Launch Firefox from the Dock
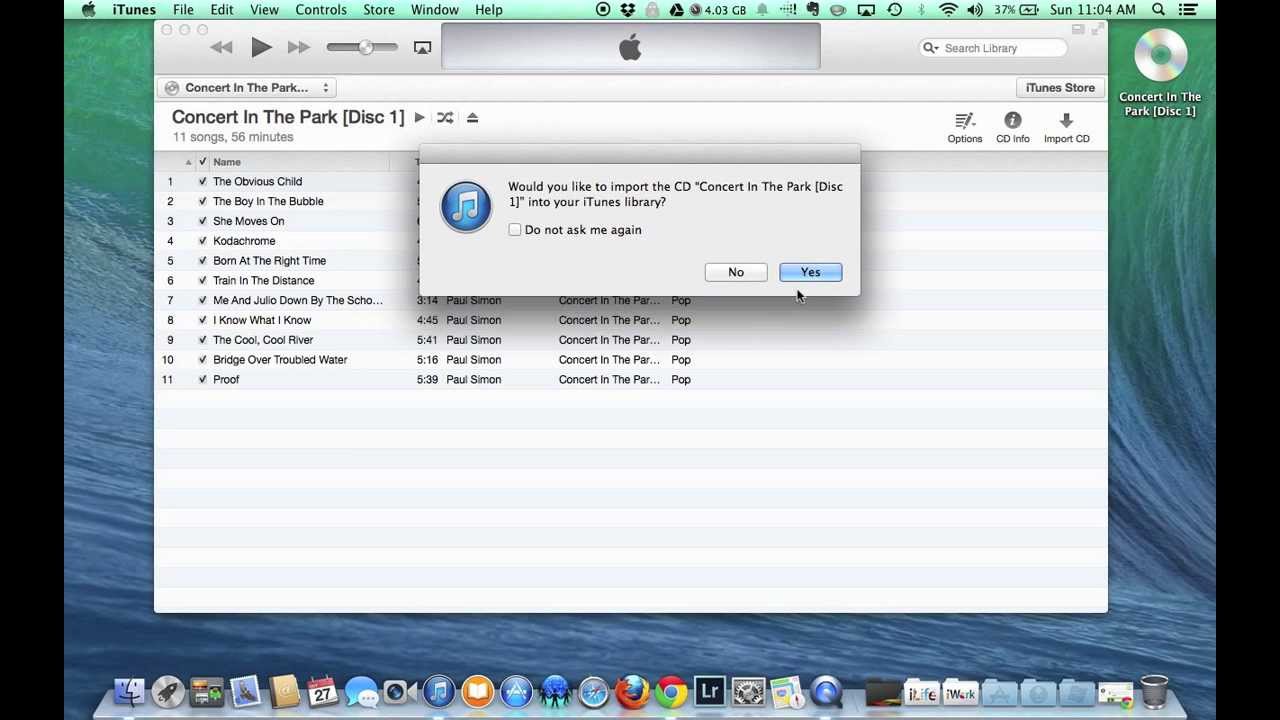Viewport: 1280px width, 720px height. pyautogui.click(x=632, y=691)
